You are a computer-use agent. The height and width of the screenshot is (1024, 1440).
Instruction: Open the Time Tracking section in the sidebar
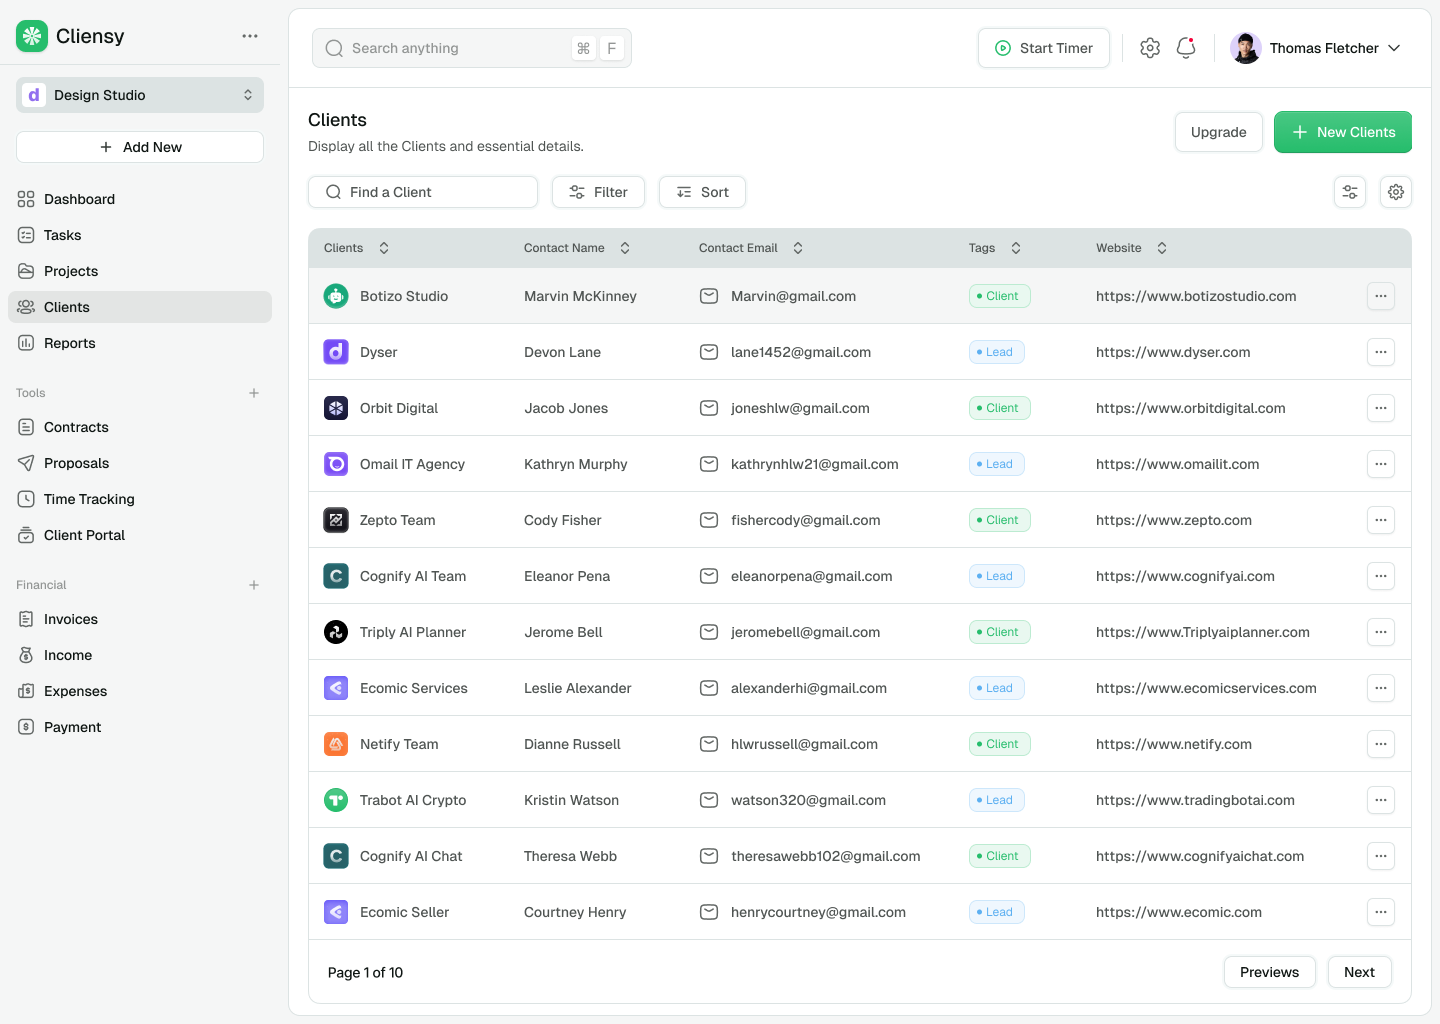89,499
